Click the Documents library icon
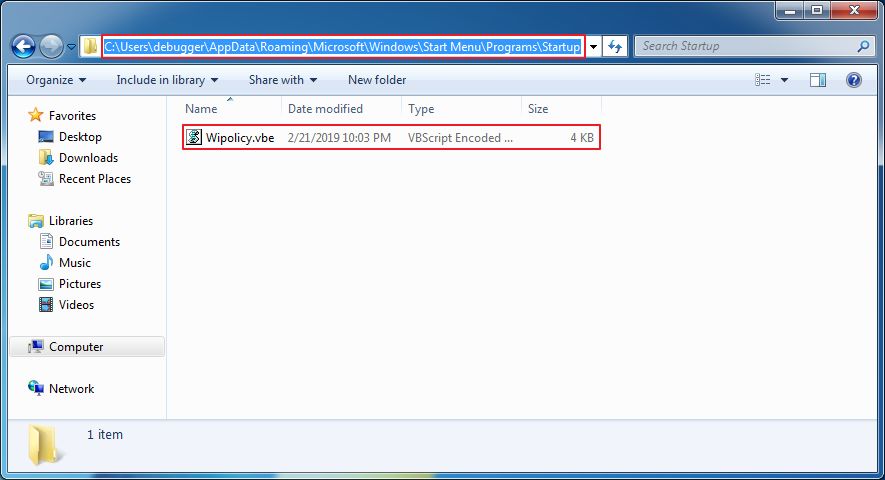 click(x=46, y=242)
